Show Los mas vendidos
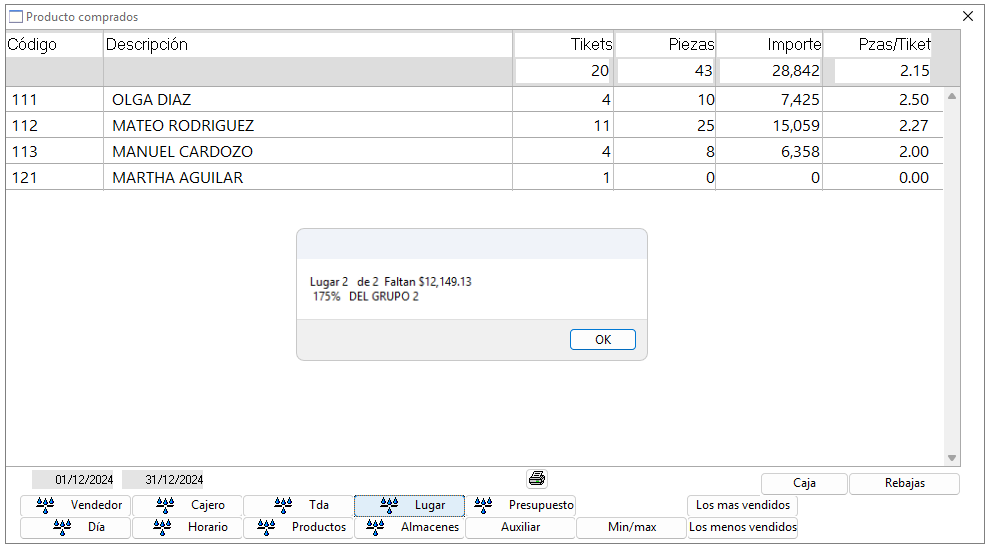The width and height of the screenshot is (992, 551). pos(742,506)
